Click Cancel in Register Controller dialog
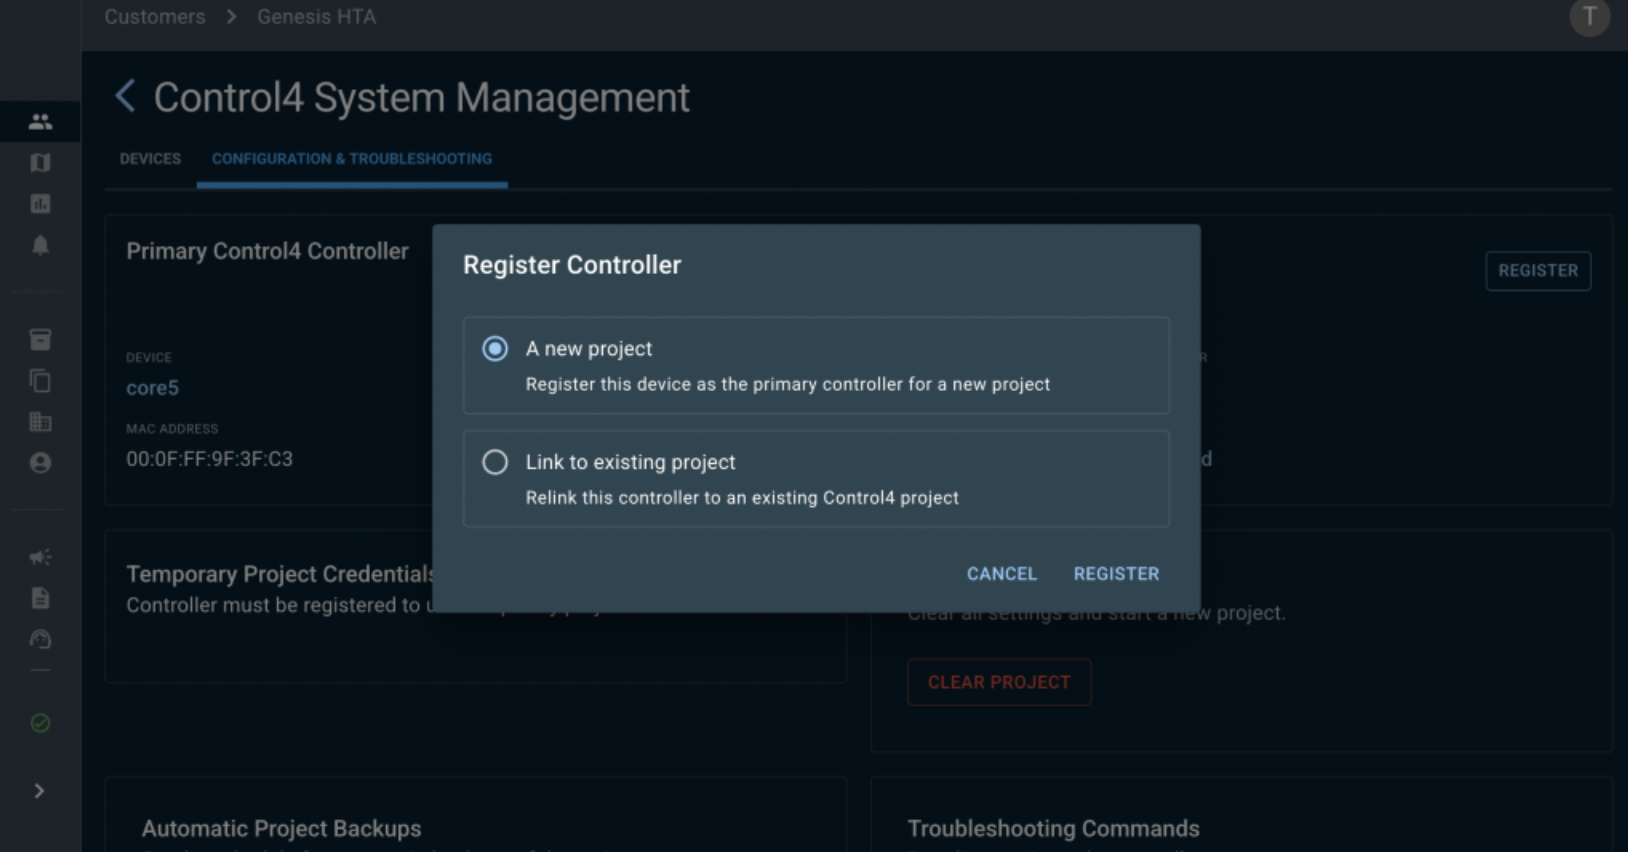The image size is (1628, 852). point(1001,574)
